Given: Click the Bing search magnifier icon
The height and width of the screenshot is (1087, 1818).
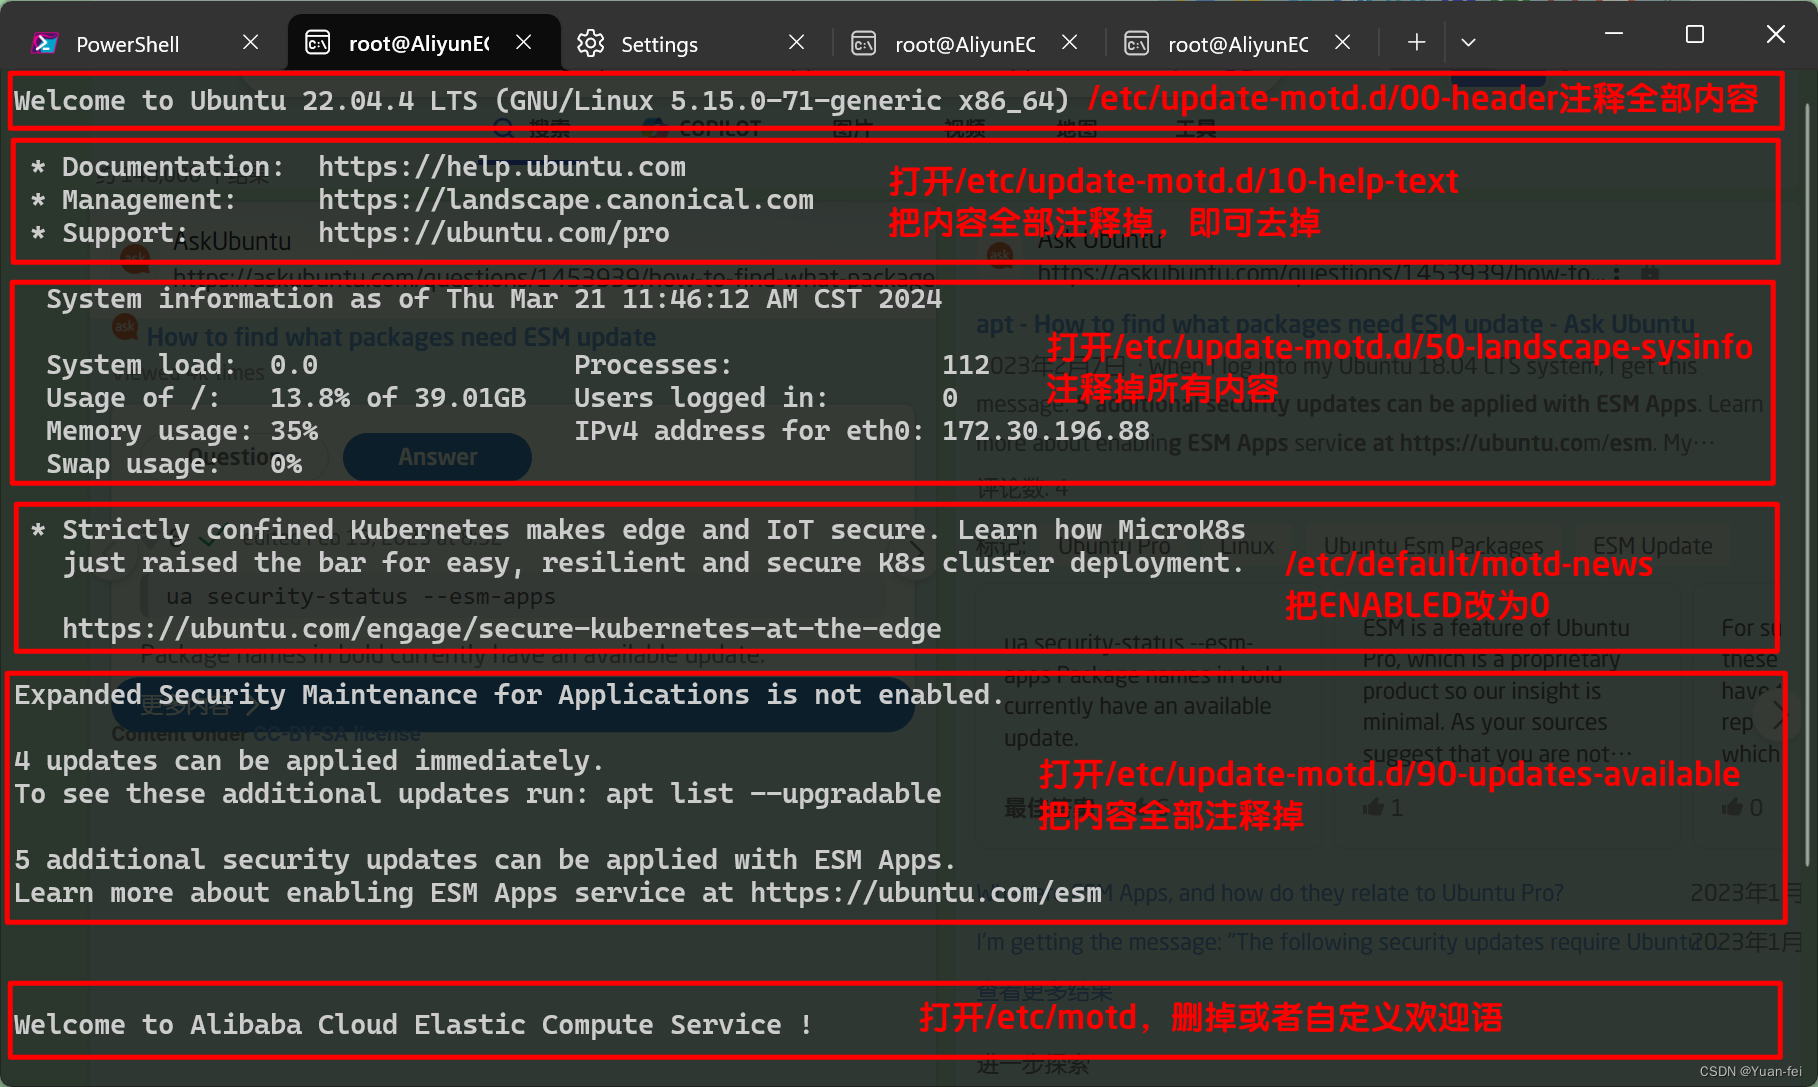Looking at the screenshot, I should tap(503, 127).
